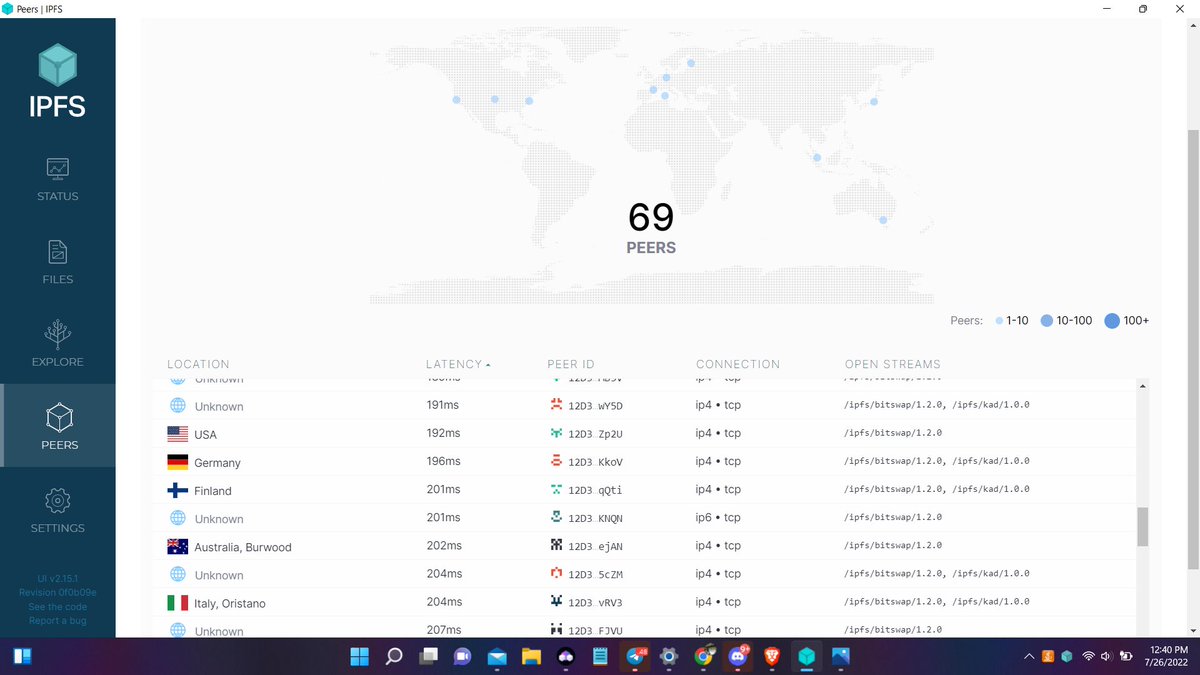Click the Peers sidebar icon

click(57, 425)
